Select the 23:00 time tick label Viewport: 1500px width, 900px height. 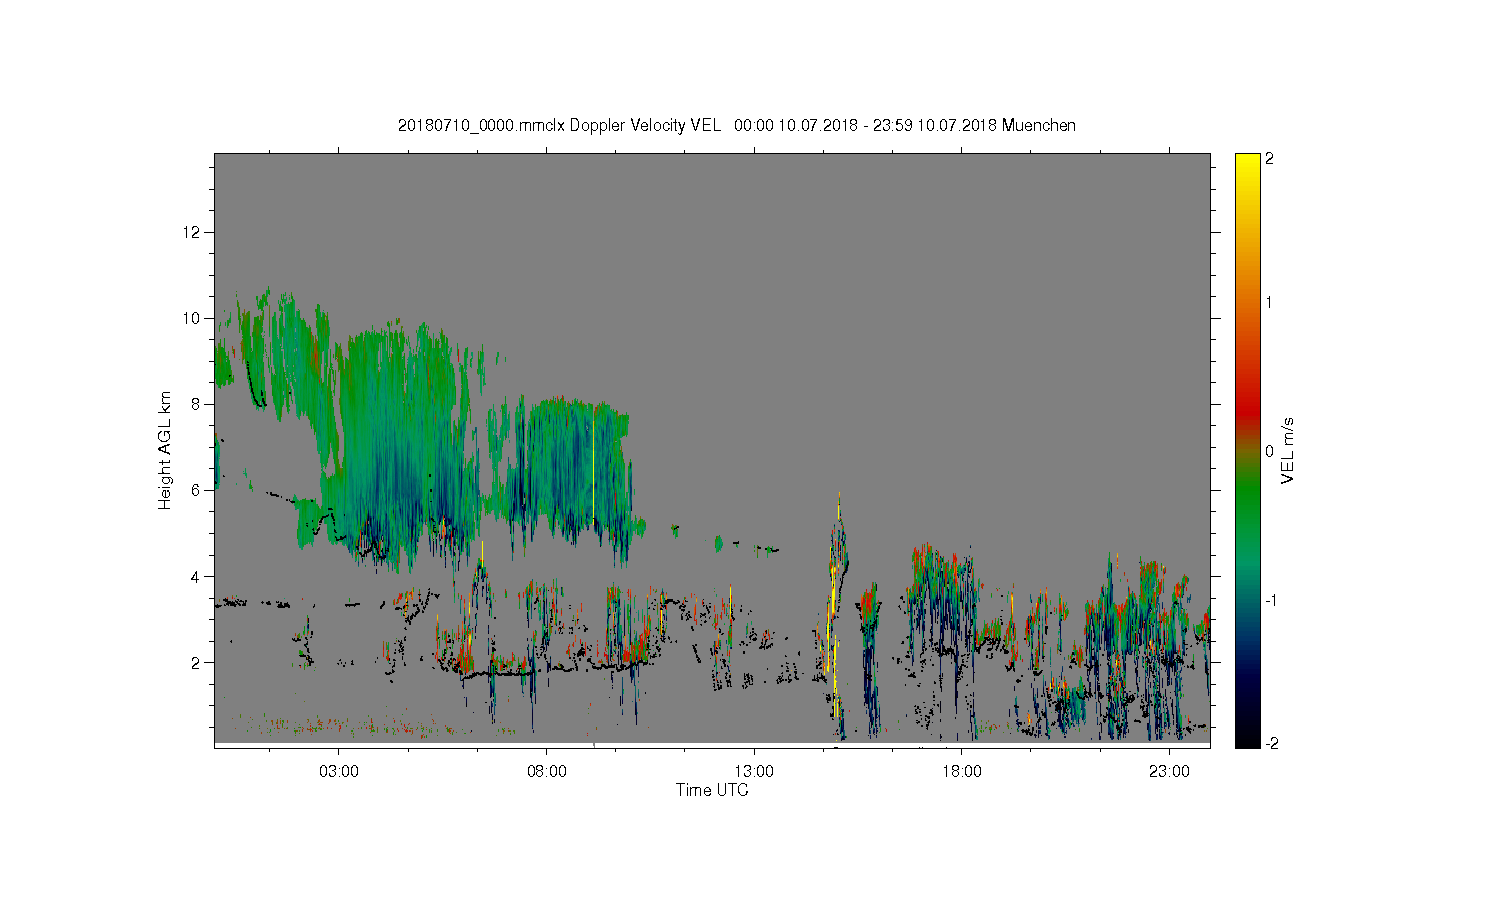pyautogui.click(x=1169, y=772)
